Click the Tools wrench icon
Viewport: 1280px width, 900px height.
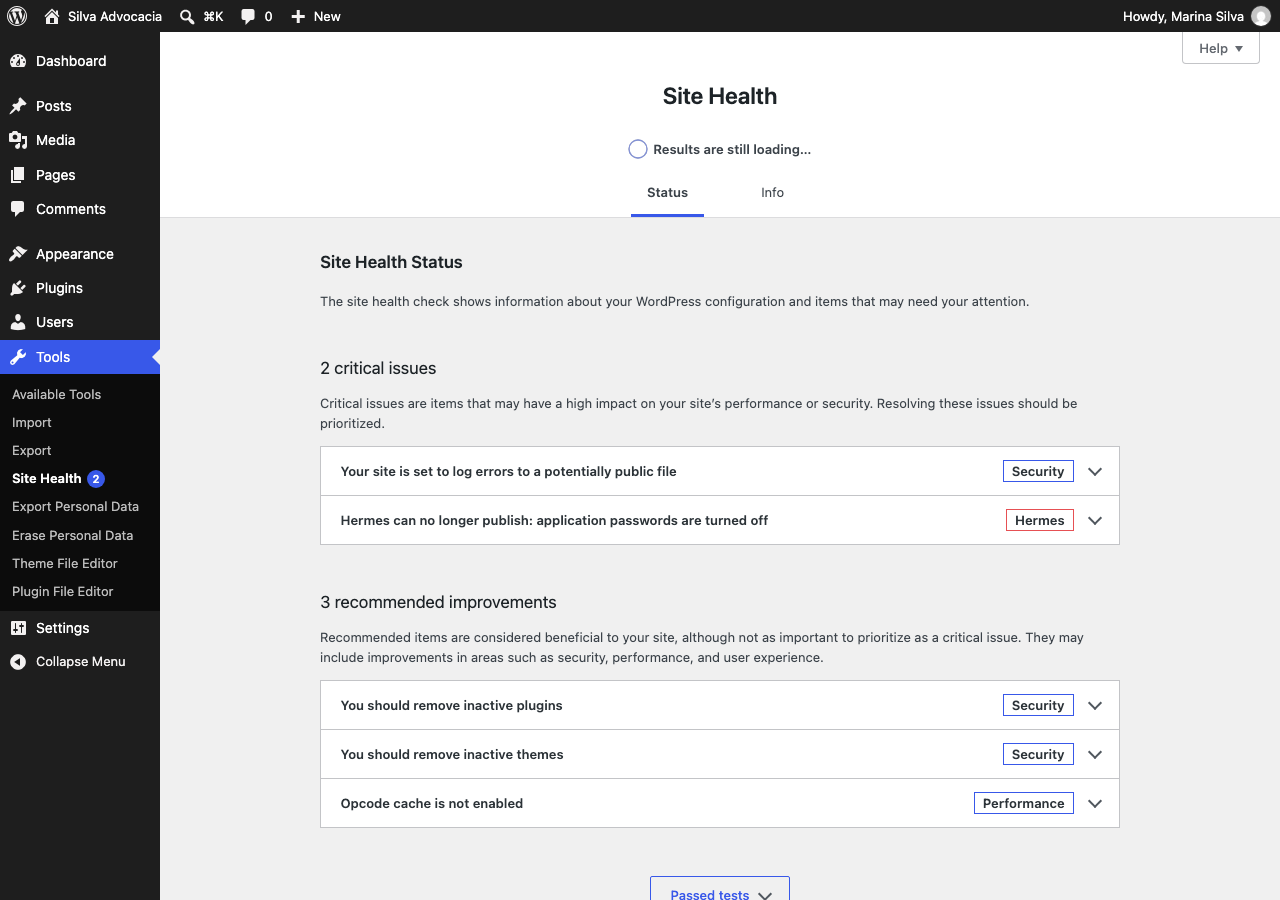(x=18, y=357)
